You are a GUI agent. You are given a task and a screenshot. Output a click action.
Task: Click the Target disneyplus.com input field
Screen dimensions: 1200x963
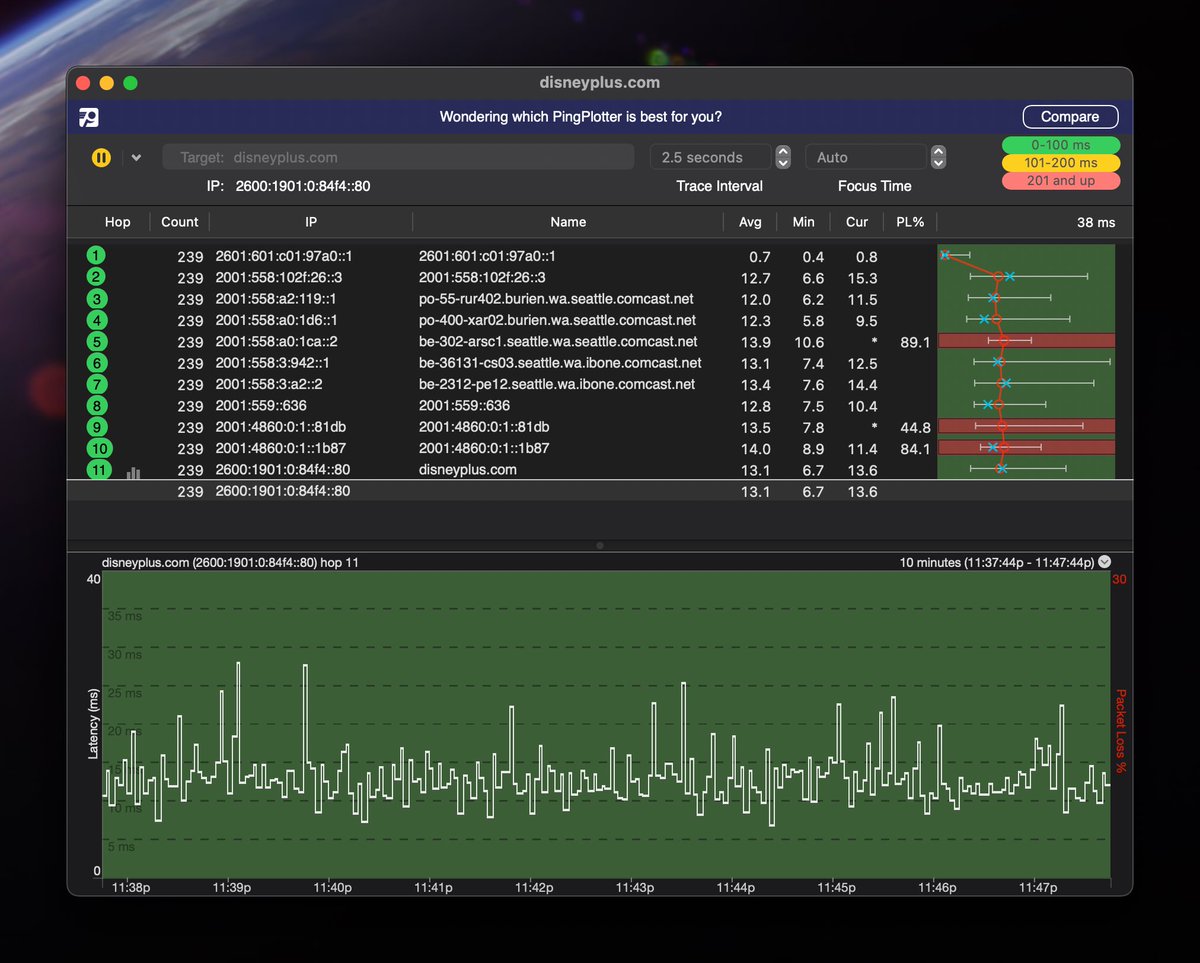point(398,157)
